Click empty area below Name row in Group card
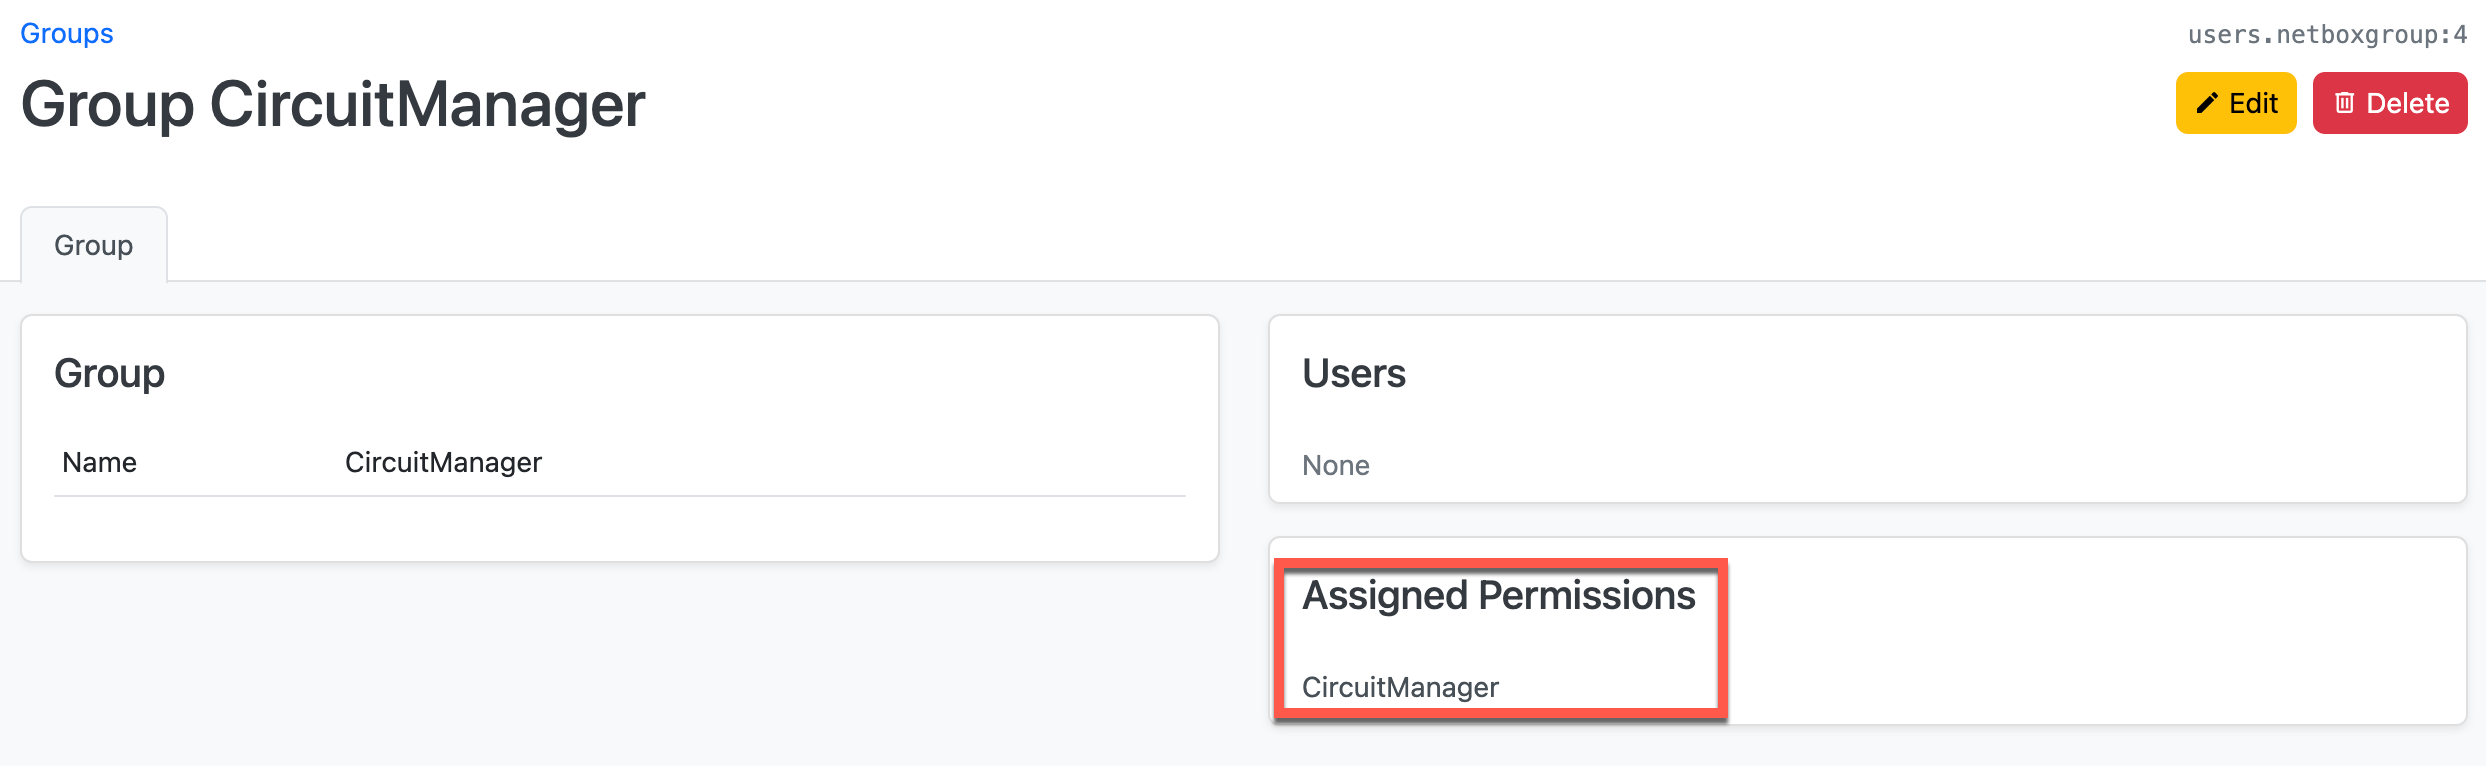The height and width of the screenshot is (766, 2486). [x=620, y=528]
